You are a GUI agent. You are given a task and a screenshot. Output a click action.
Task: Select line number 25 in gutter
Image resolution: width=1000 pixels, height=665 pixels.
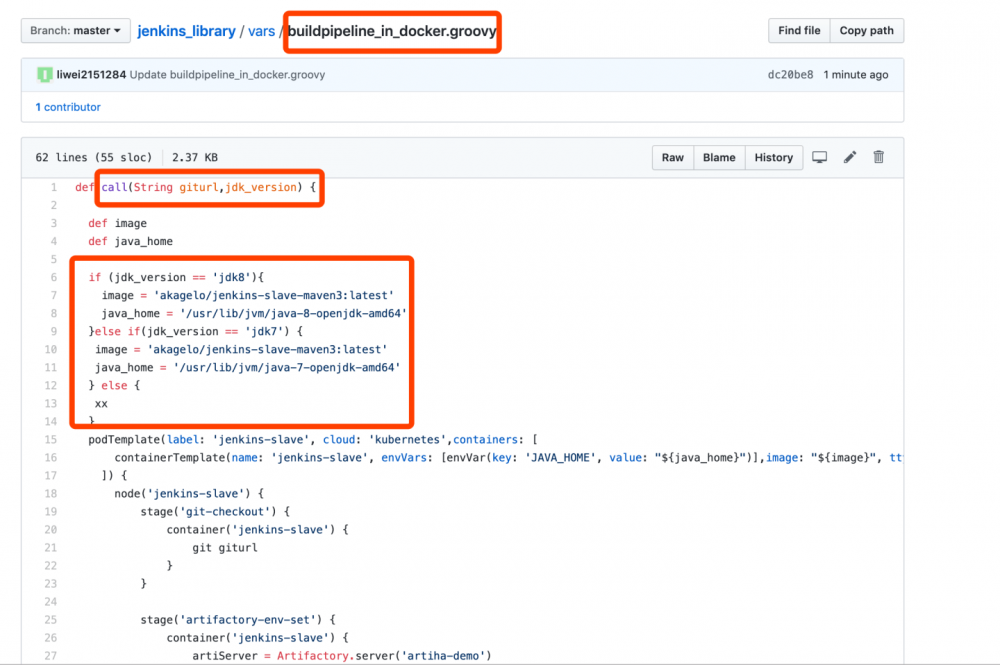click(50, 620)
